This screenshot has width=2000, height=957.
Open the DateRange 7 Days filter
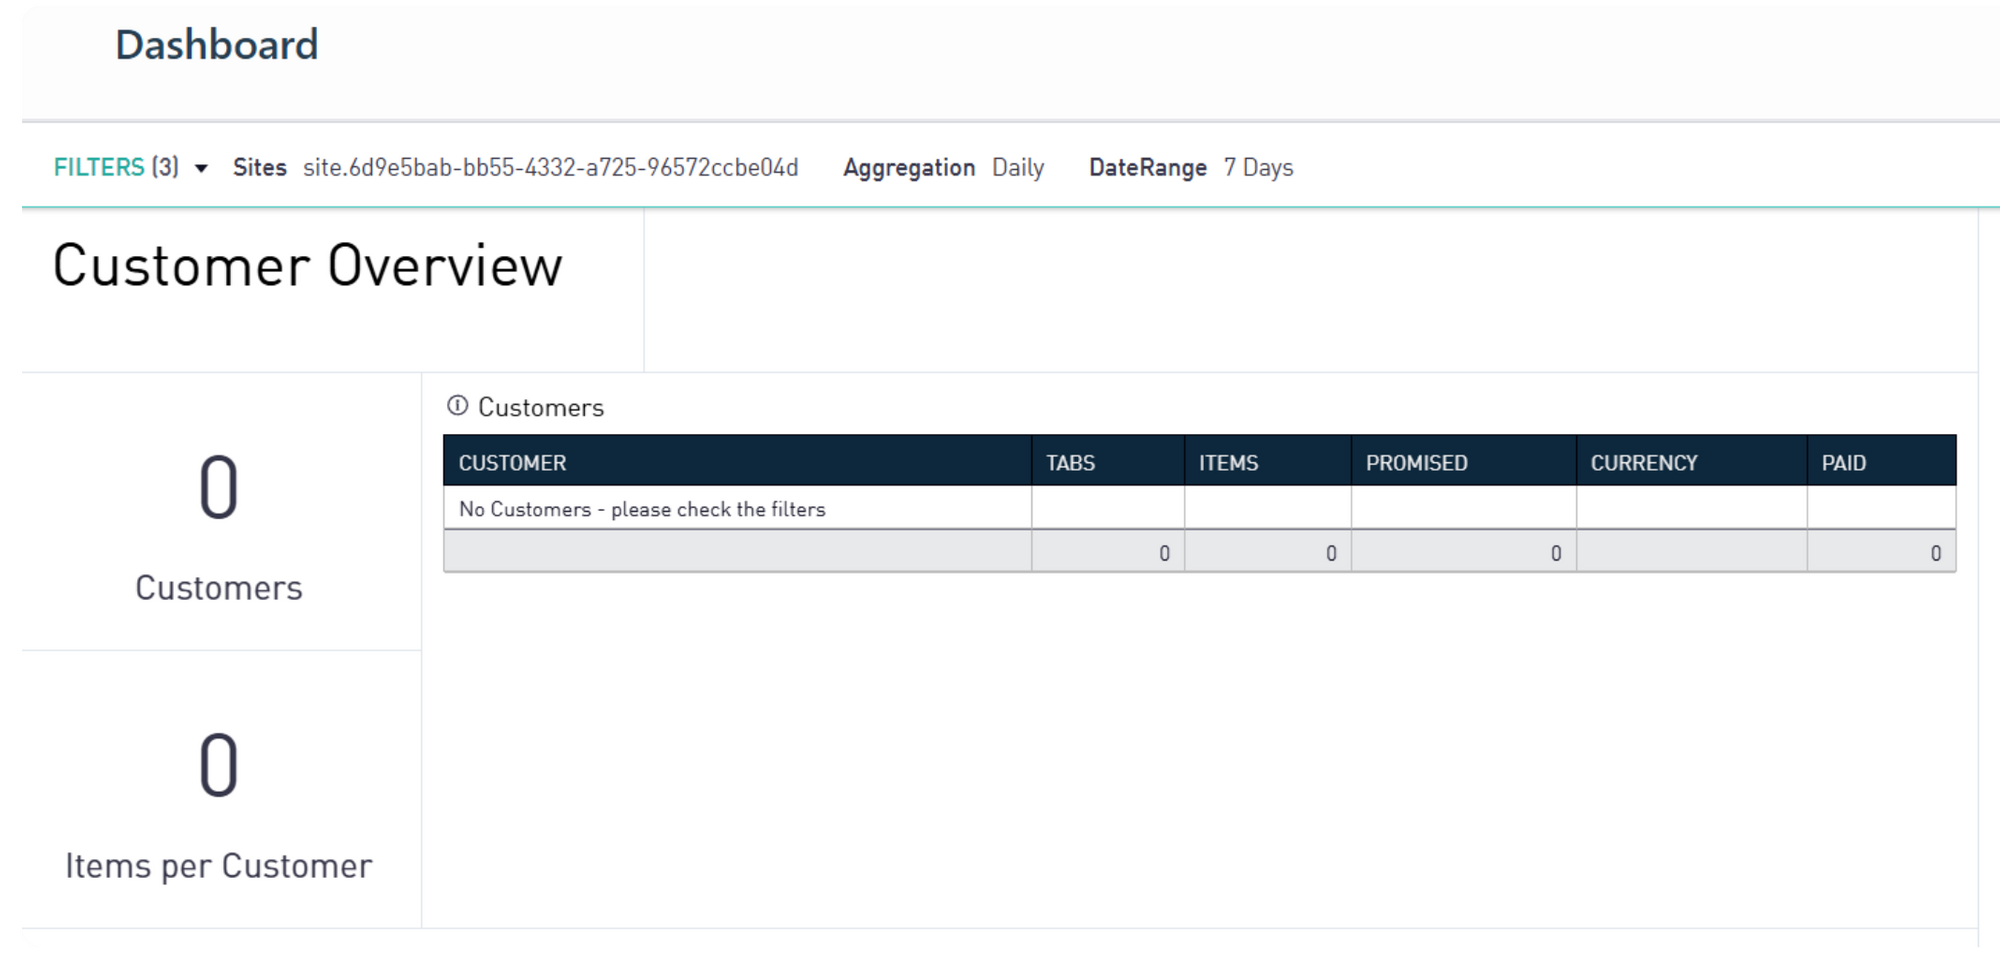point(1257,168)
